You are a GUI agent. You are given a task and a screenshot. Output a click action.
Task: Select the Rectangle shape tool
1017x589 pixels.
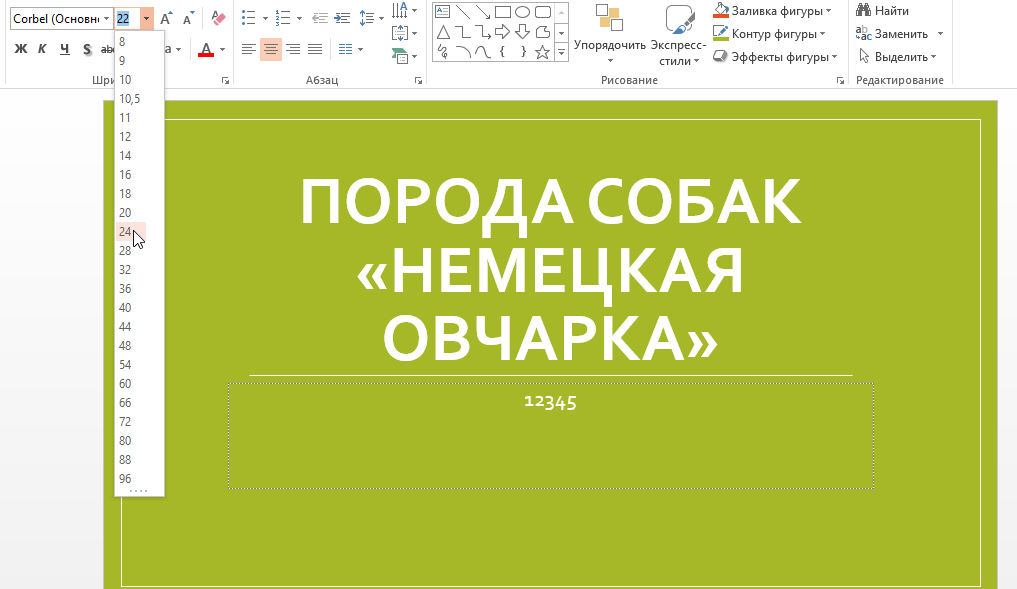503,12
